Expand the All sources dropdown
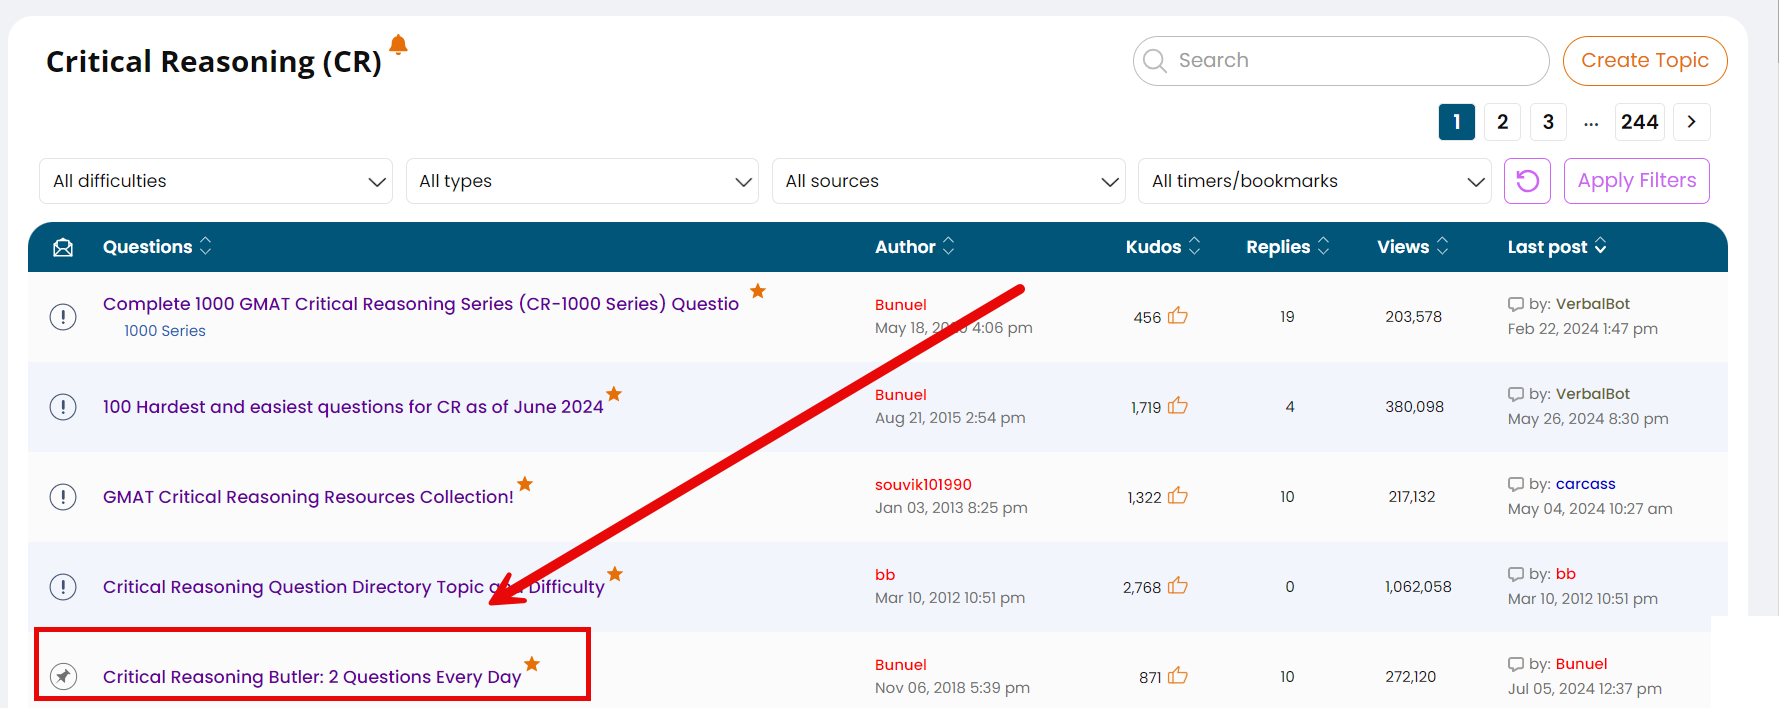The image size is (1779, 708). (948, 181)
